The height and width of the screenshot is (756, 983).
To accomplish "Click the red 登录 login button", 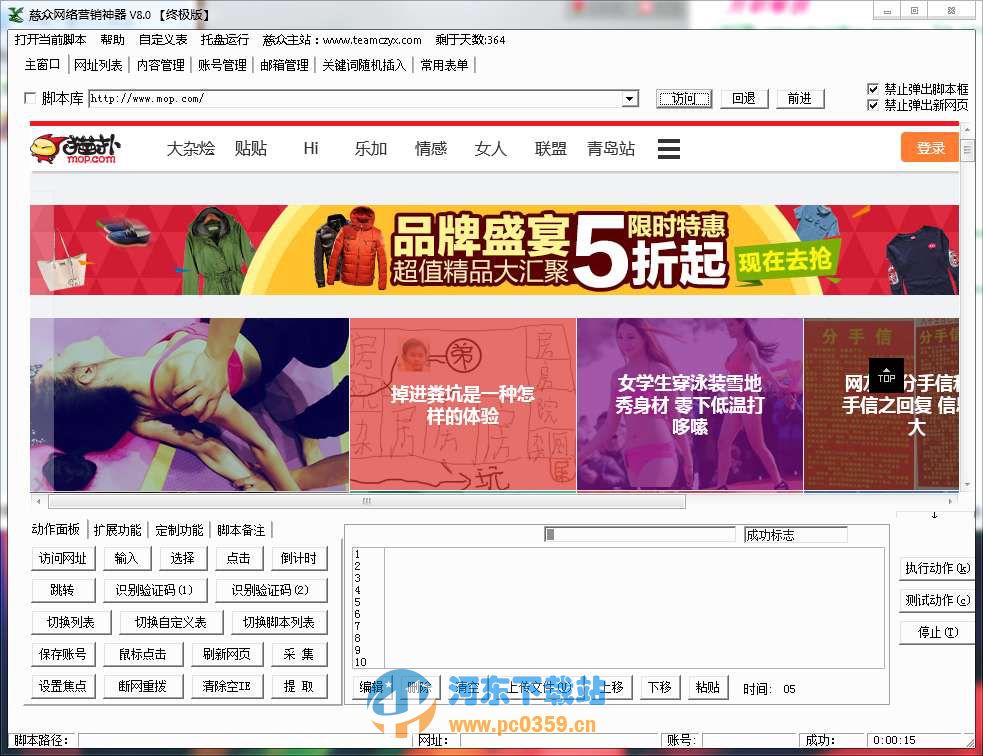I will click(x=930, y=147).
